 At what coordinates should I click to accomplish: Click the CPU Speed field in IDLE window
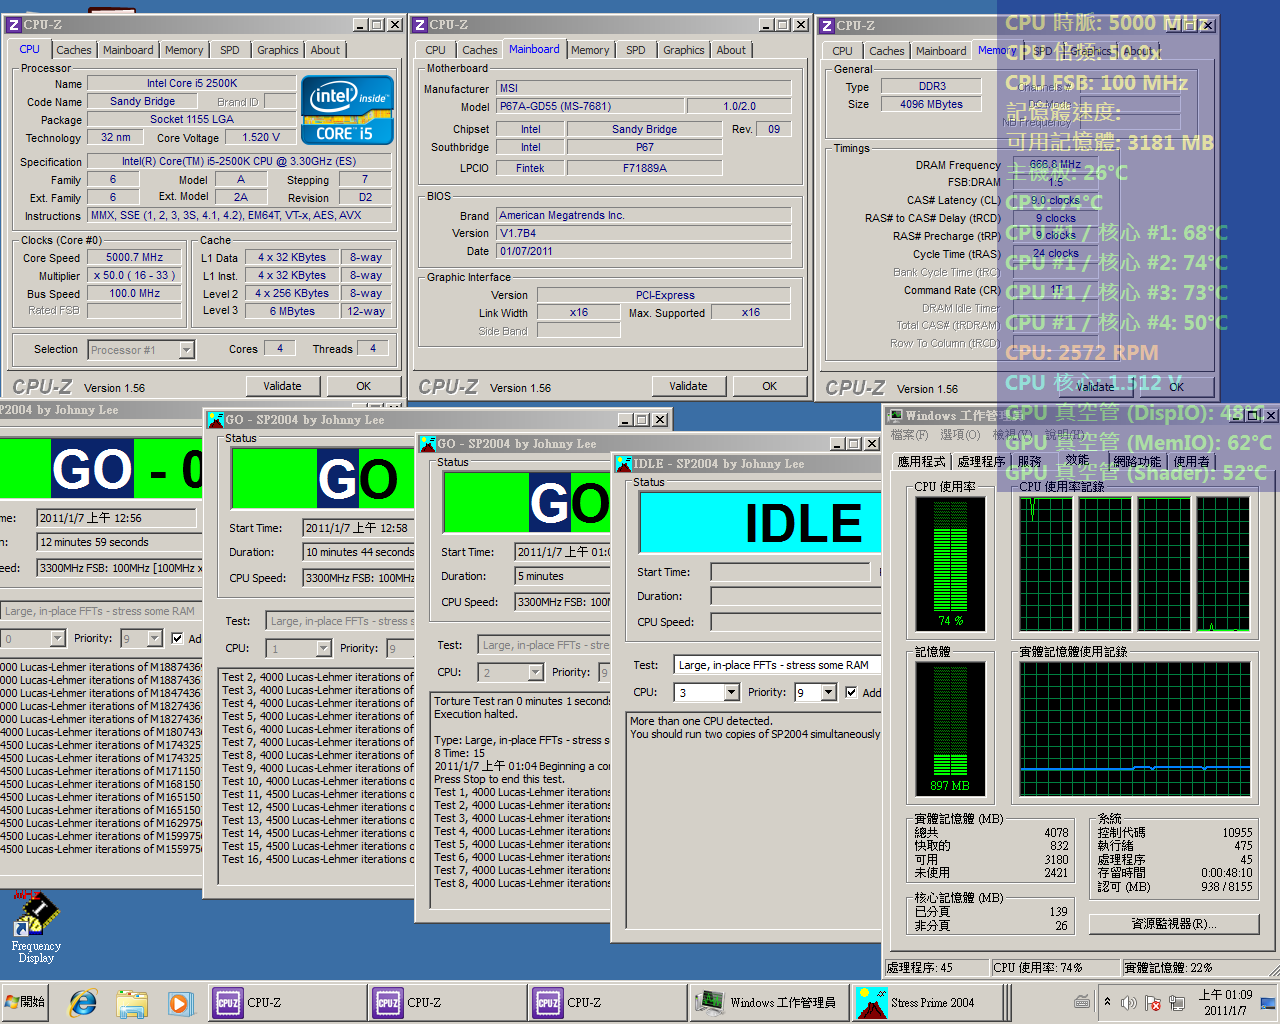pos(795,622)
